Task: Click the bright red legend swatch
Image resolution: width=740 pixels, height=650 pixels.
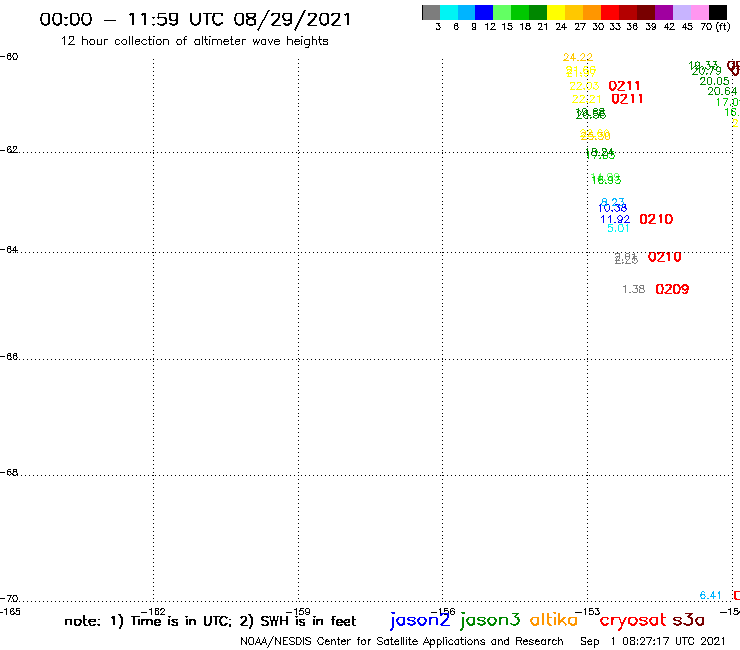Action: pos(610,12)
